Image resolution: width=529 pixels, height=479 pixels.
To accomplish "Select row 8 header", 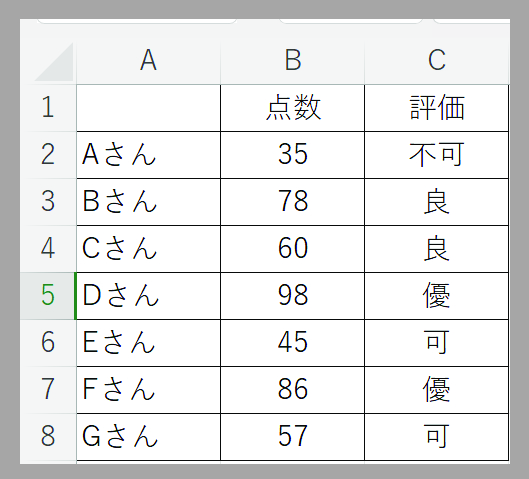I will [x=48, y=437].
